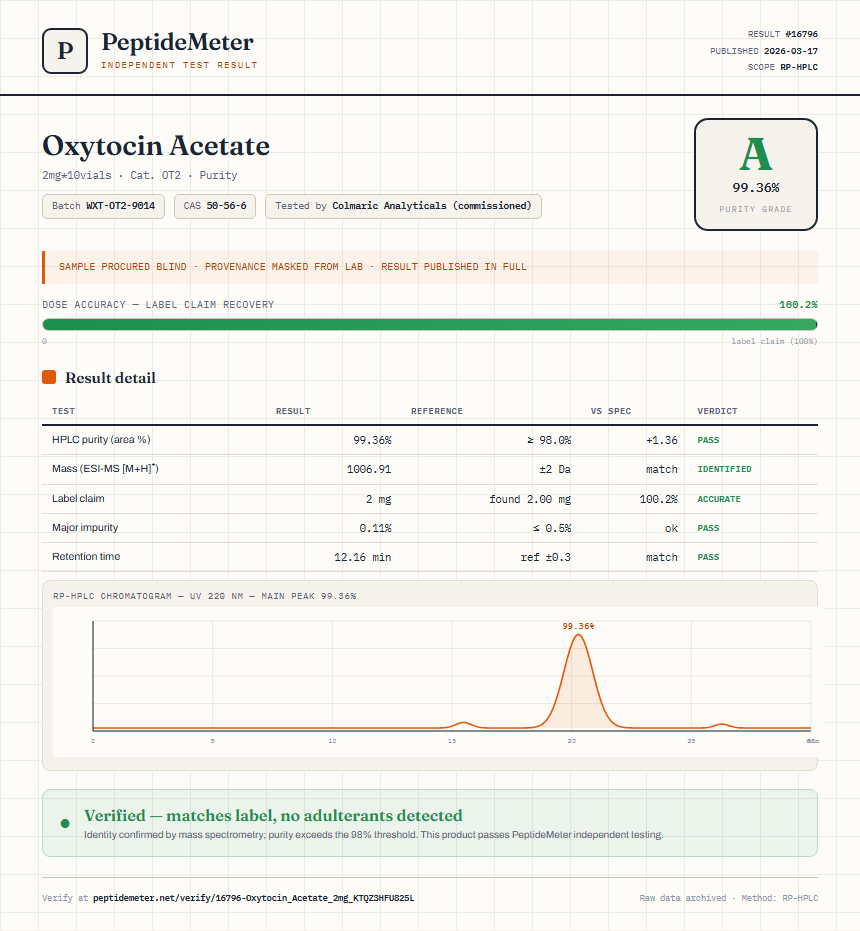
Task: Click PASS verdict in Major impurity row
Action: point(708,528)
